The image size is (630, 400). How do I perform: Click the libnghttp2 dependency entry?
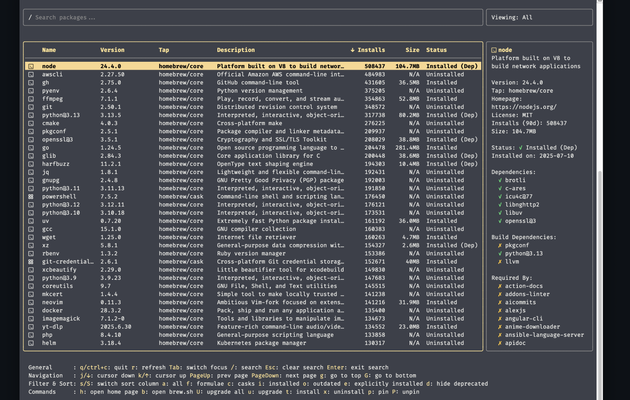522,204
